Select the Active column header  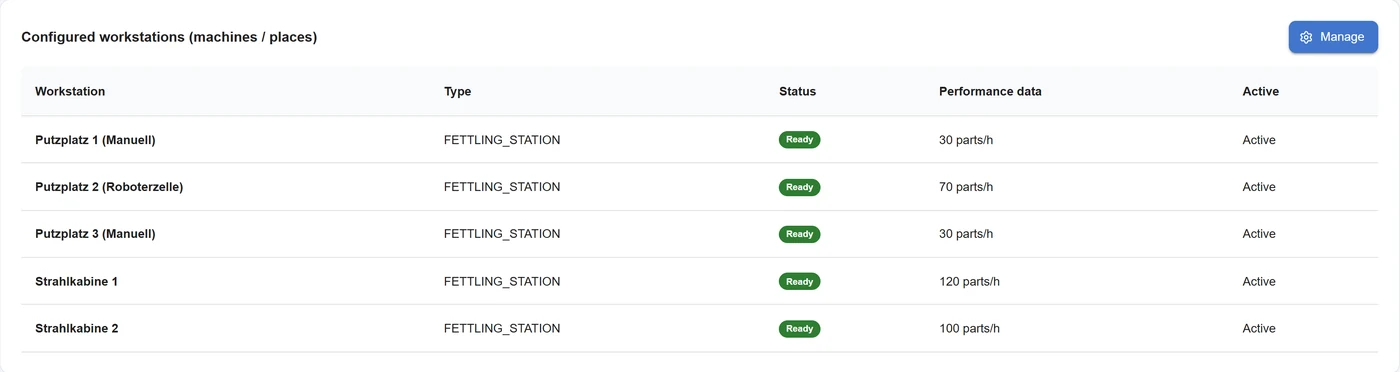click(1260, 91)
